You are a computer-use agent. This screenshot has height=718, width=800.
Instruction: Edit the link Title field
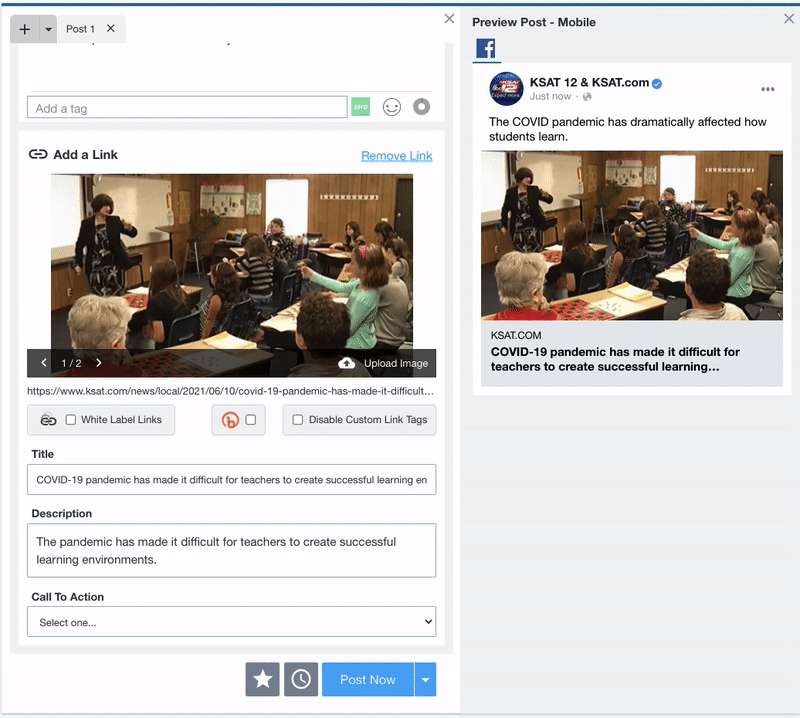232,480
